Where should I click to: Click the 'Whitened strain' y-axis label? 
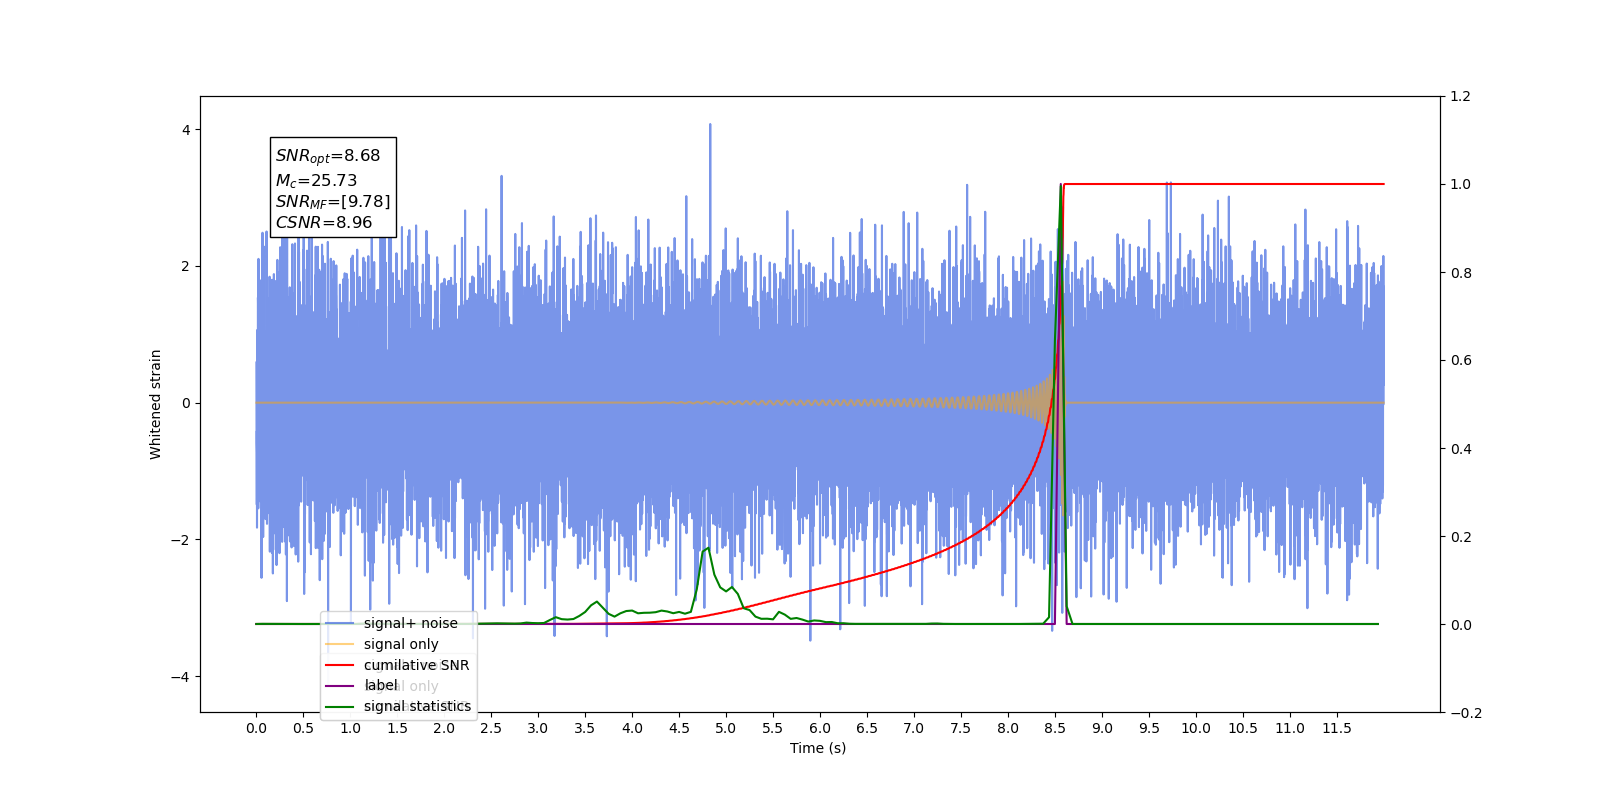[x=156, y=404]
